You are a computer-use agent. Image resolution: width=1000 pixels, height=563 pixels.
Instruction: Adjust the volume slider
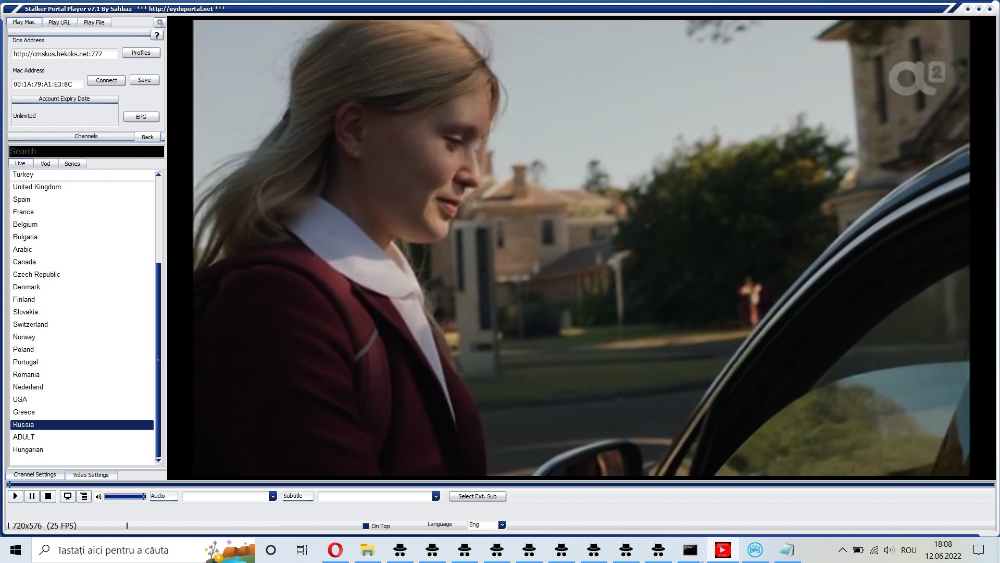(126, 496)
